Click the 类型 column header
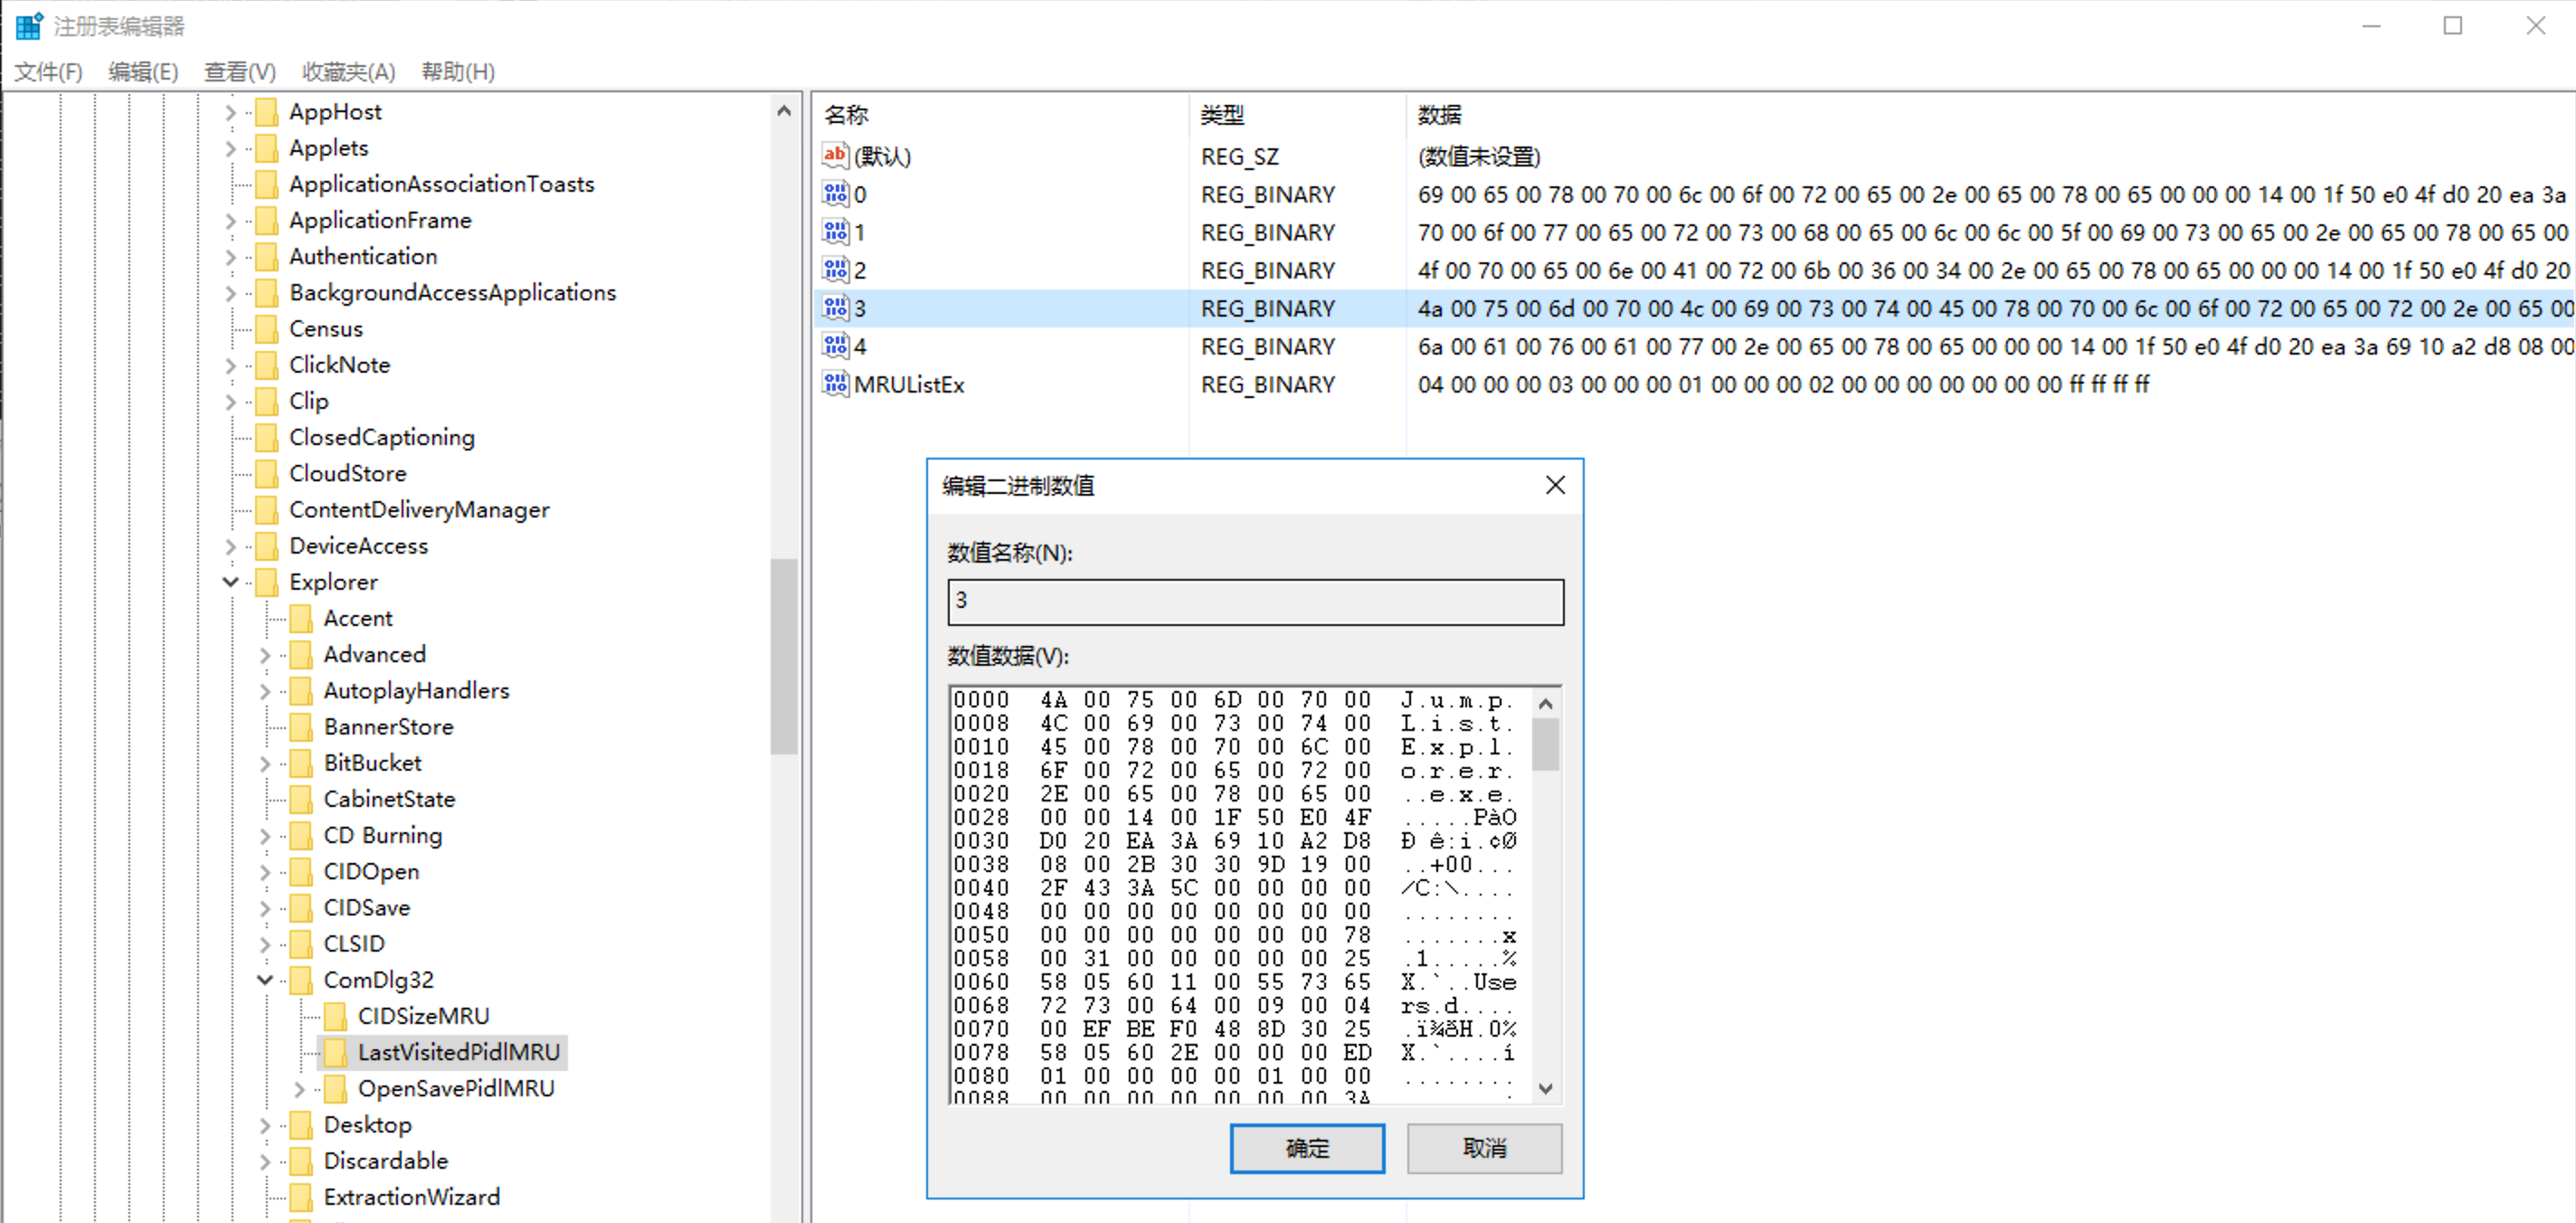Image resolution: width=2576 pixels, height=1223 pixels. tap(1222, 115)
